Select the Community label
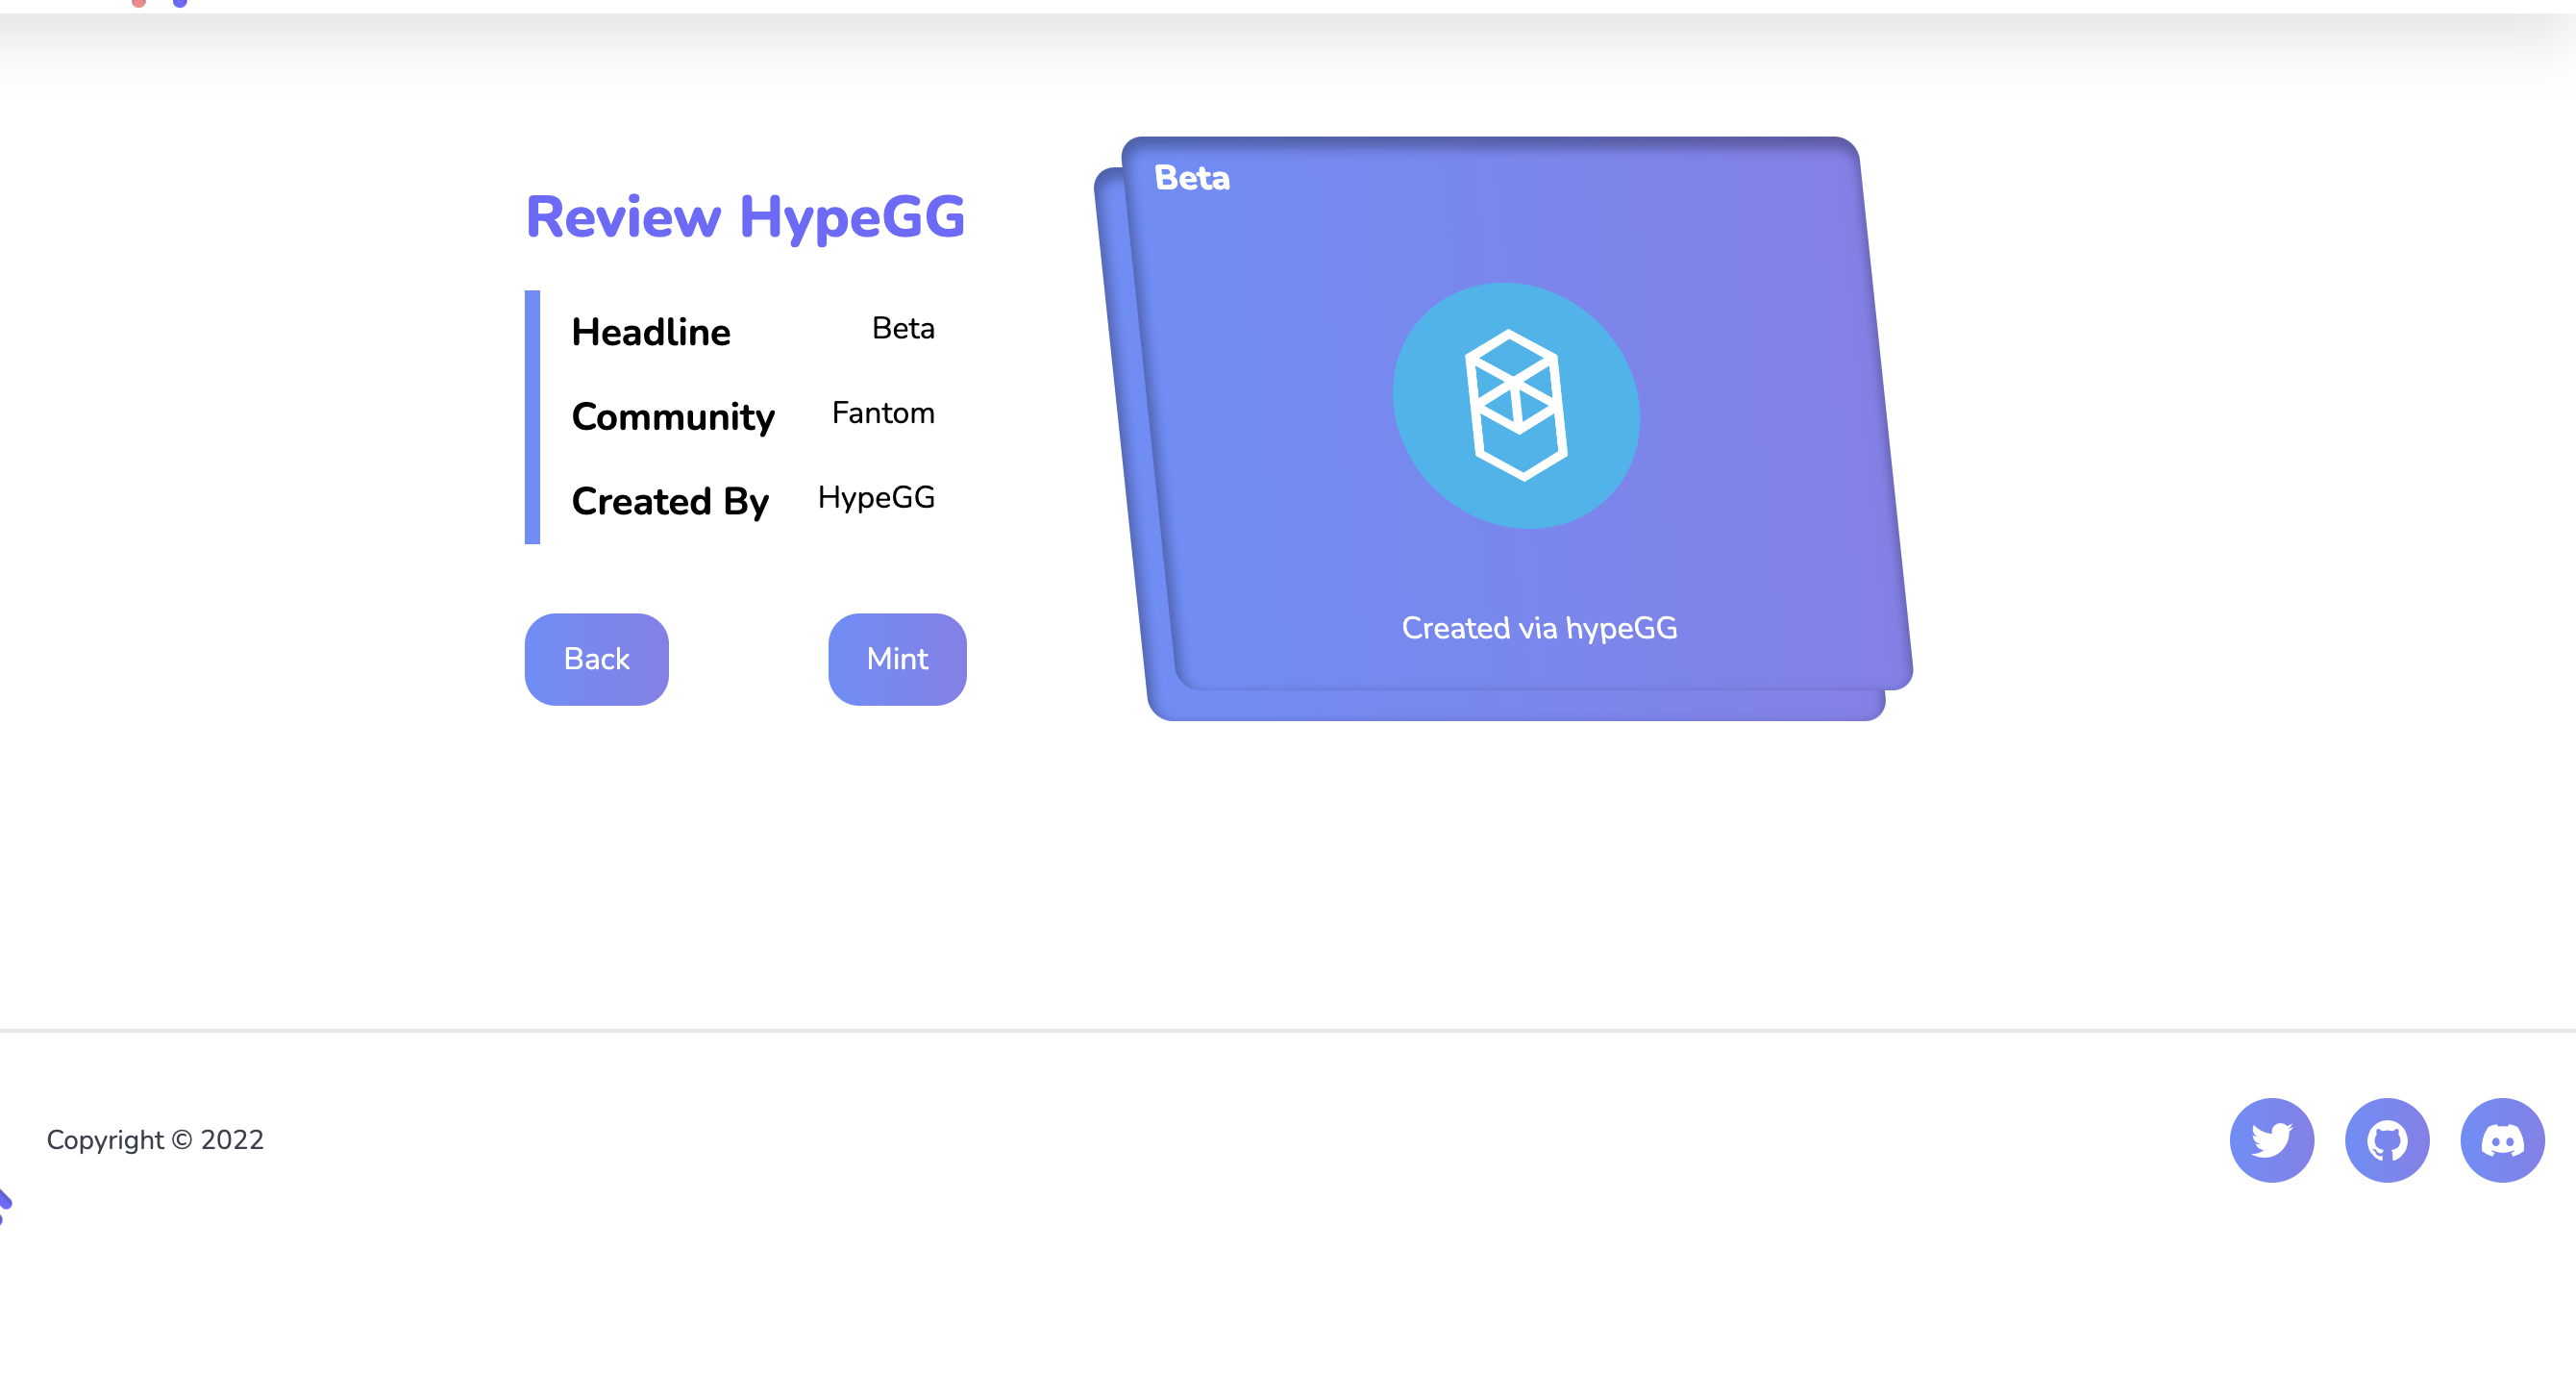 [x=673, y=416]
